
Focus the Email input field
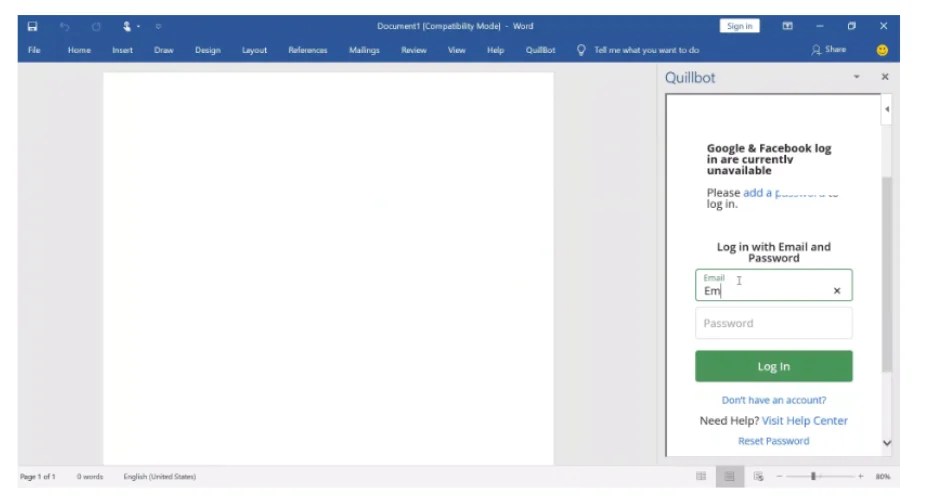point(773,285)
